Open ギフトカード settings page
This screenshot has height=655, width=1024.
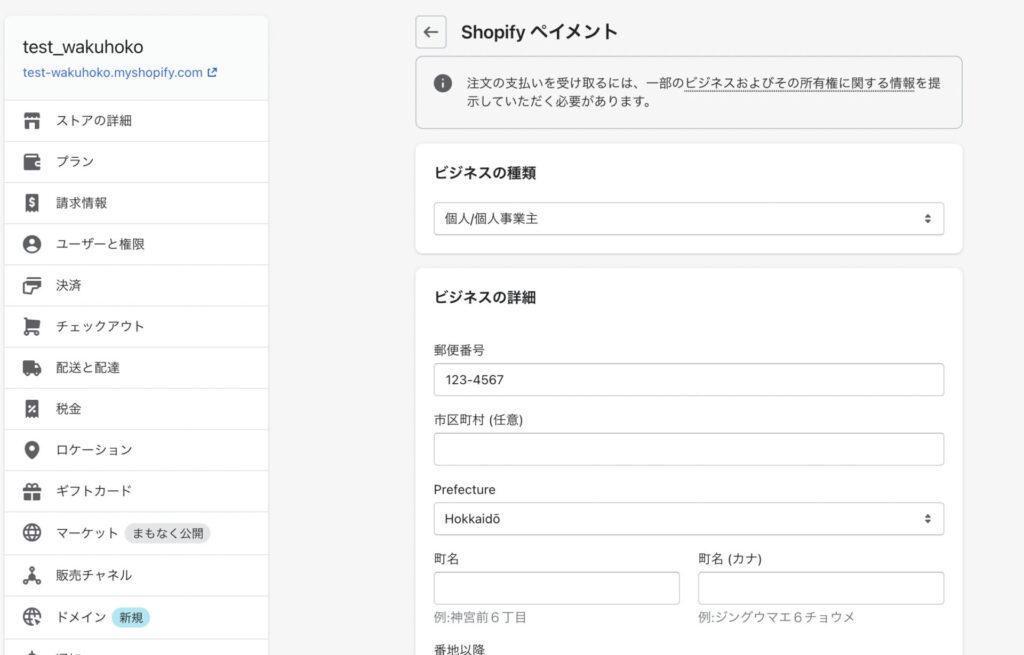click(136, 491)
